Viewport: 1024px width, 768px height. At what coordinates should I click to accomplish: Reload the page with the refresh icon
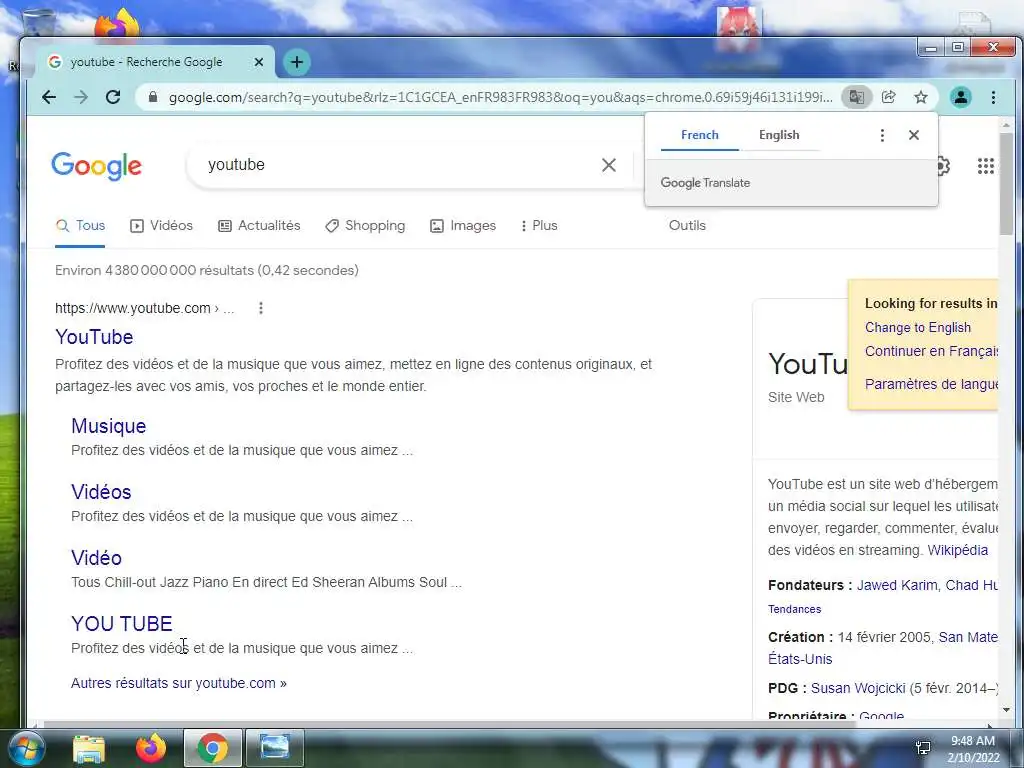[x=113, y=97]
